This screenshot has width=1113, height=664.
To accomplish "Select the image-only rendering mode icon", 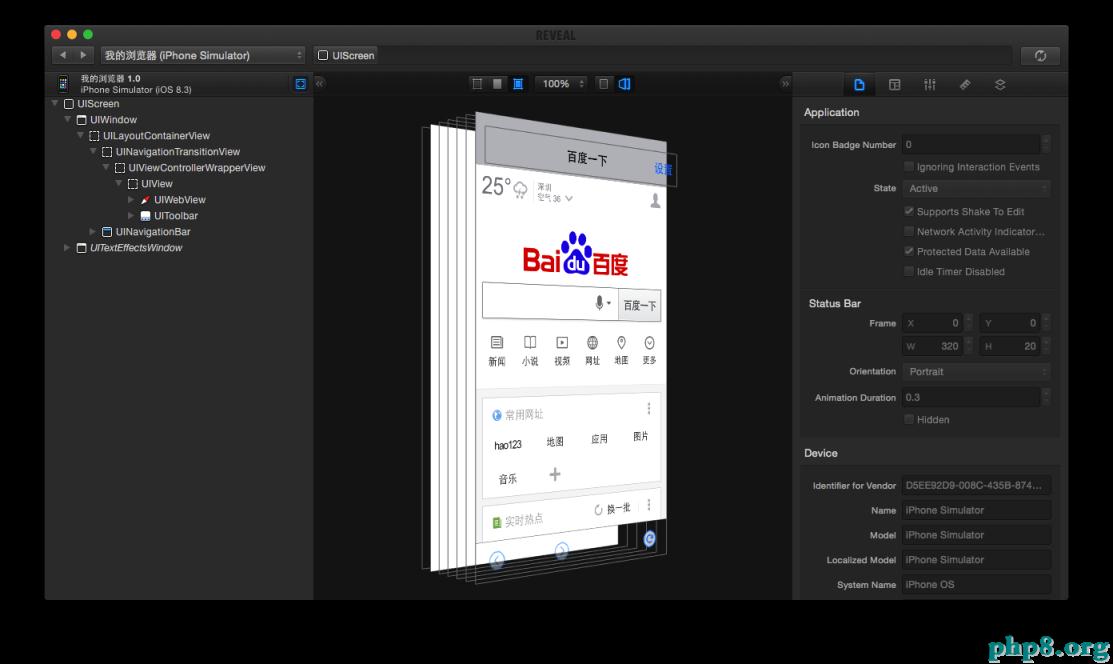I will (497, 84).
